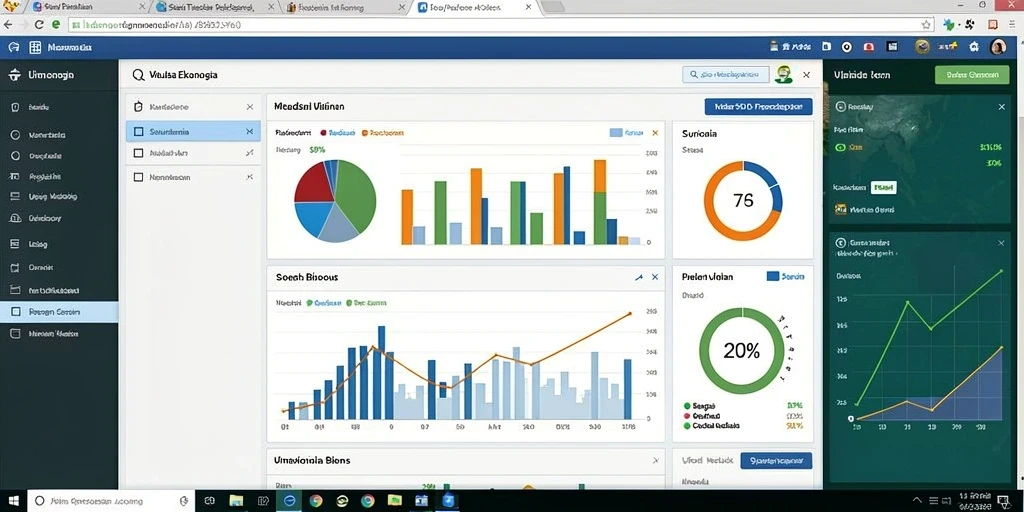
Task: Open the settings gear in blue header
Action: (x=974, y=47)
